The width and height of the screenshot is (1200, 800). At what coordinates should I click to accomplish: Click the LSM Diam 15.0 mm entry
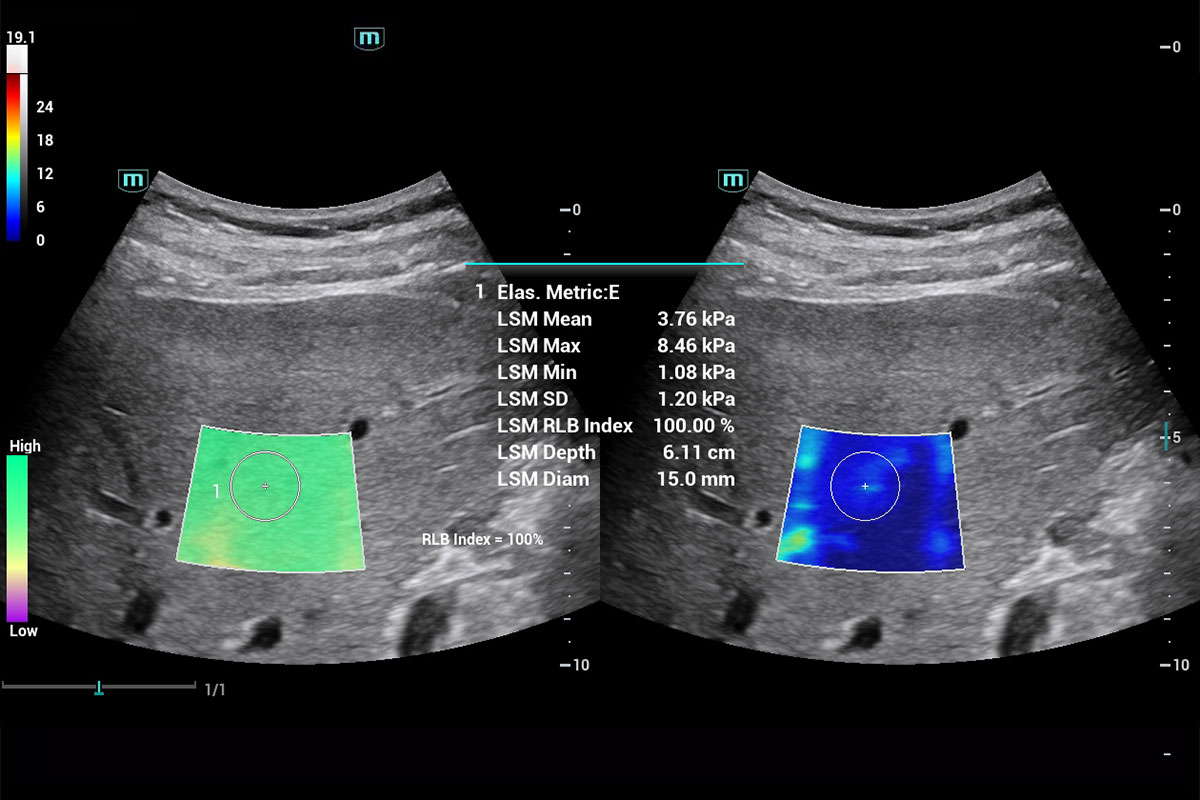615,479
